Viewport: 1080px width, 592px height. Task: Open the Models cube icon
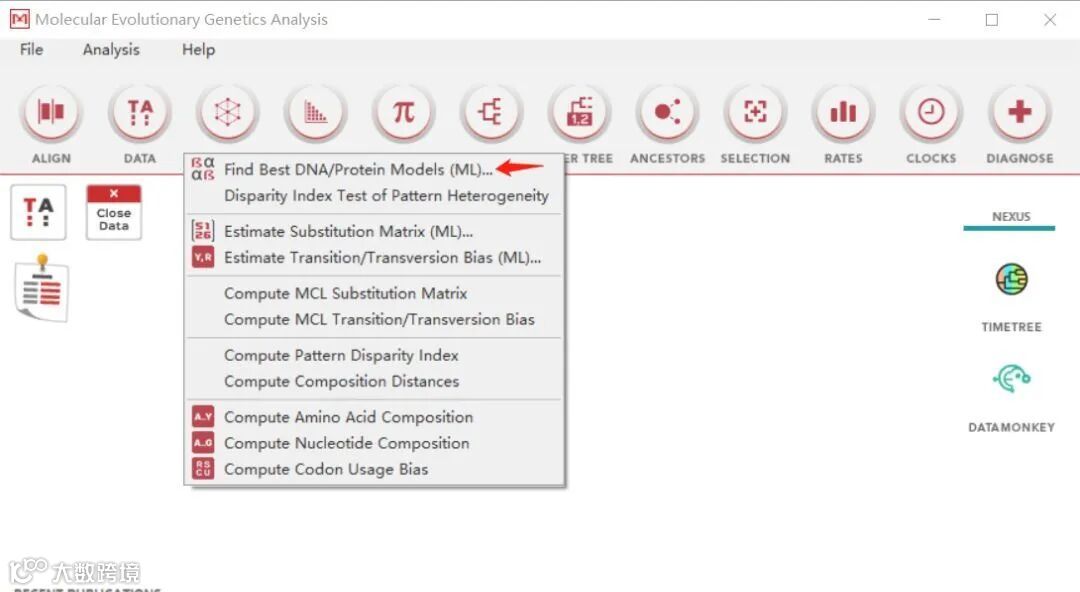(227, 112)
